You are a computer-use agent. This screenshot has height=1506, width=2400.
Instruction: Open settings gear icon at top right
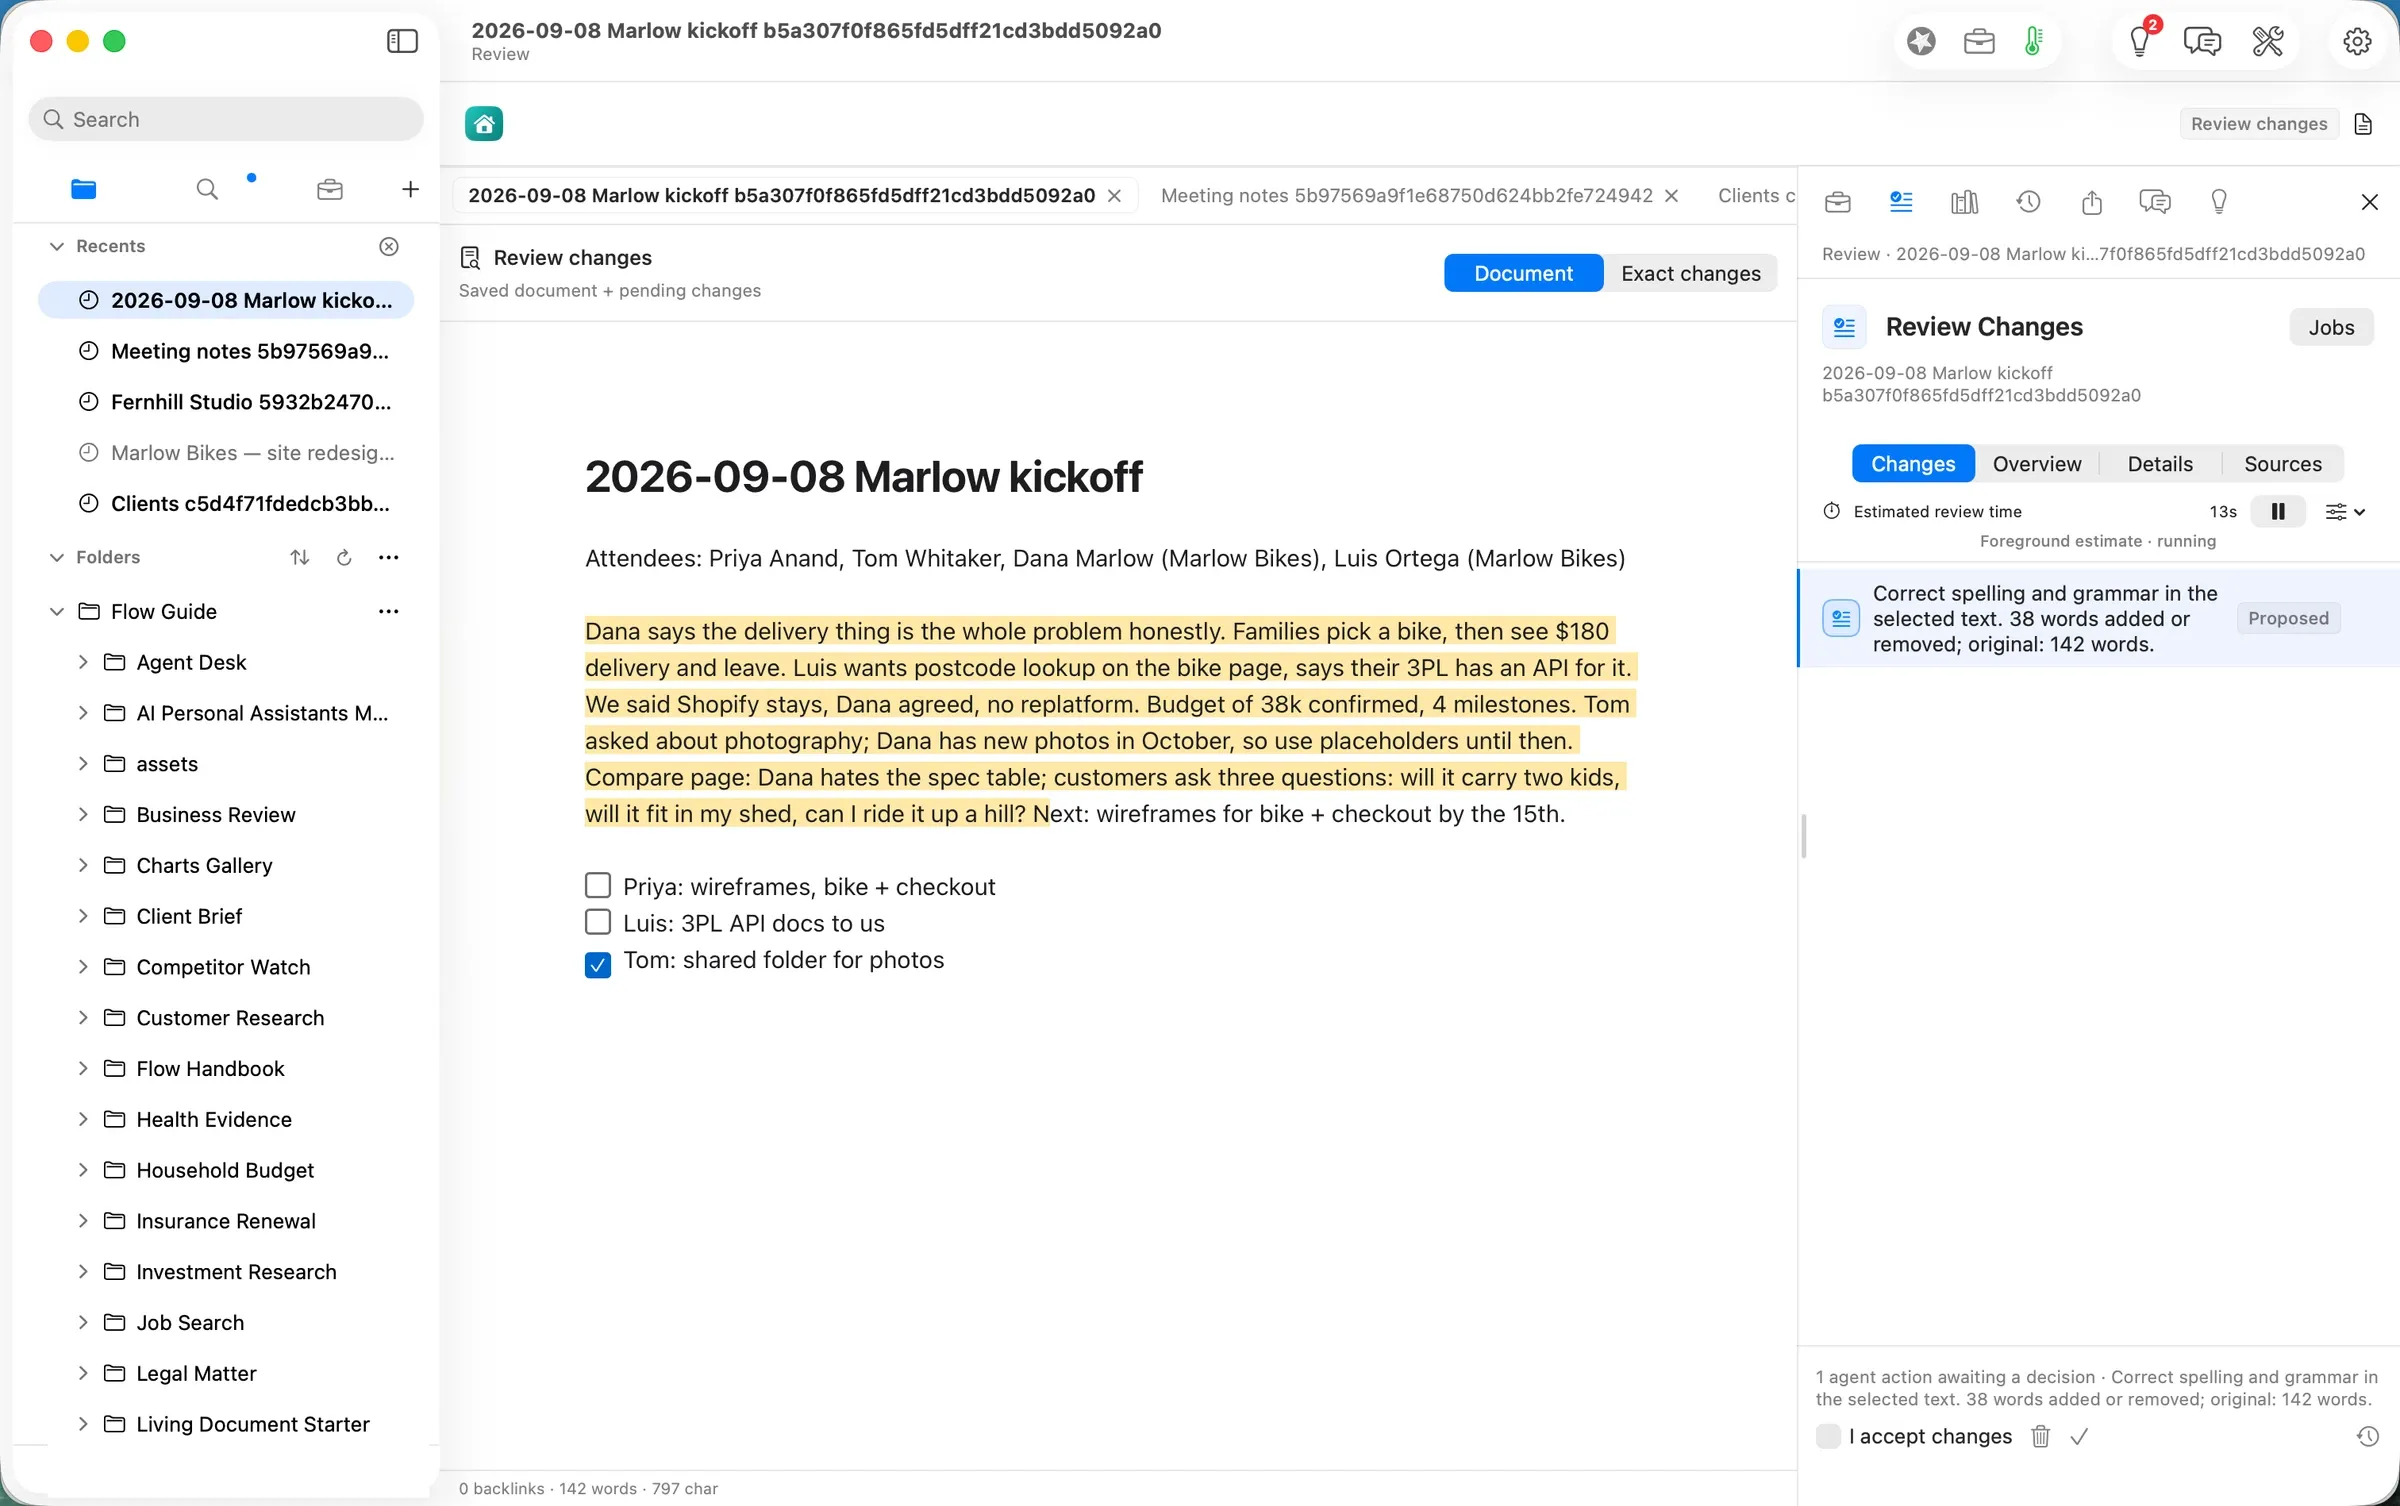coord(2357,41)
